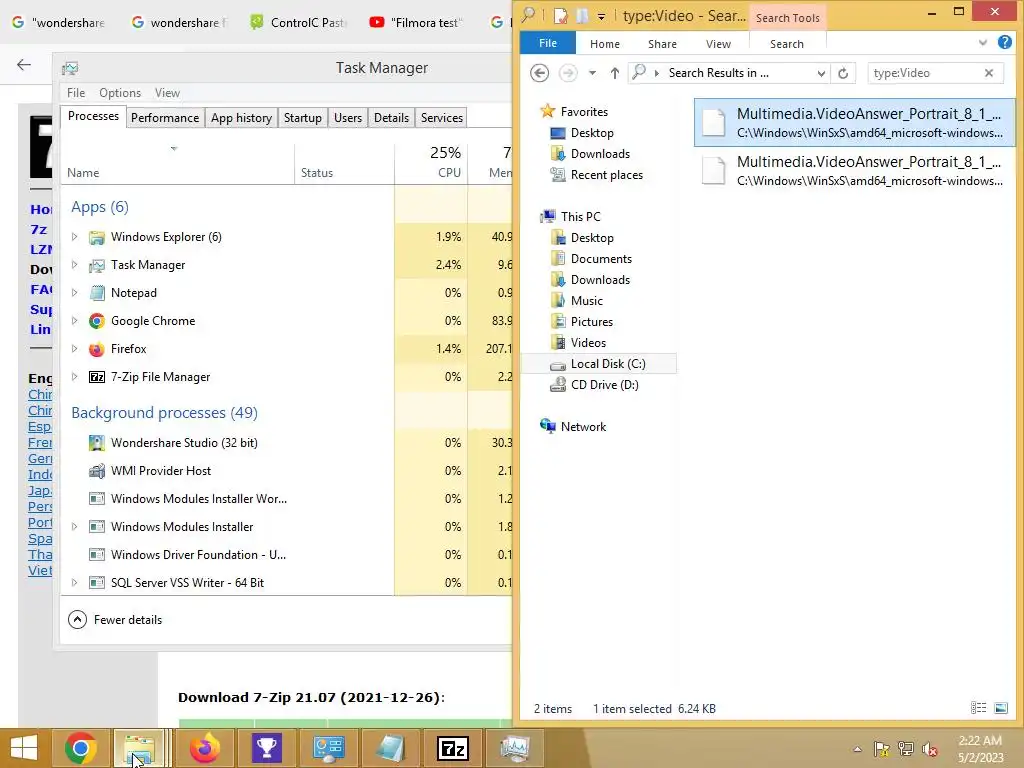The height and width of the screenshot is (768, 1024).
Task: Click Explorer forward navigation arrow
Action: pos(568,73)
